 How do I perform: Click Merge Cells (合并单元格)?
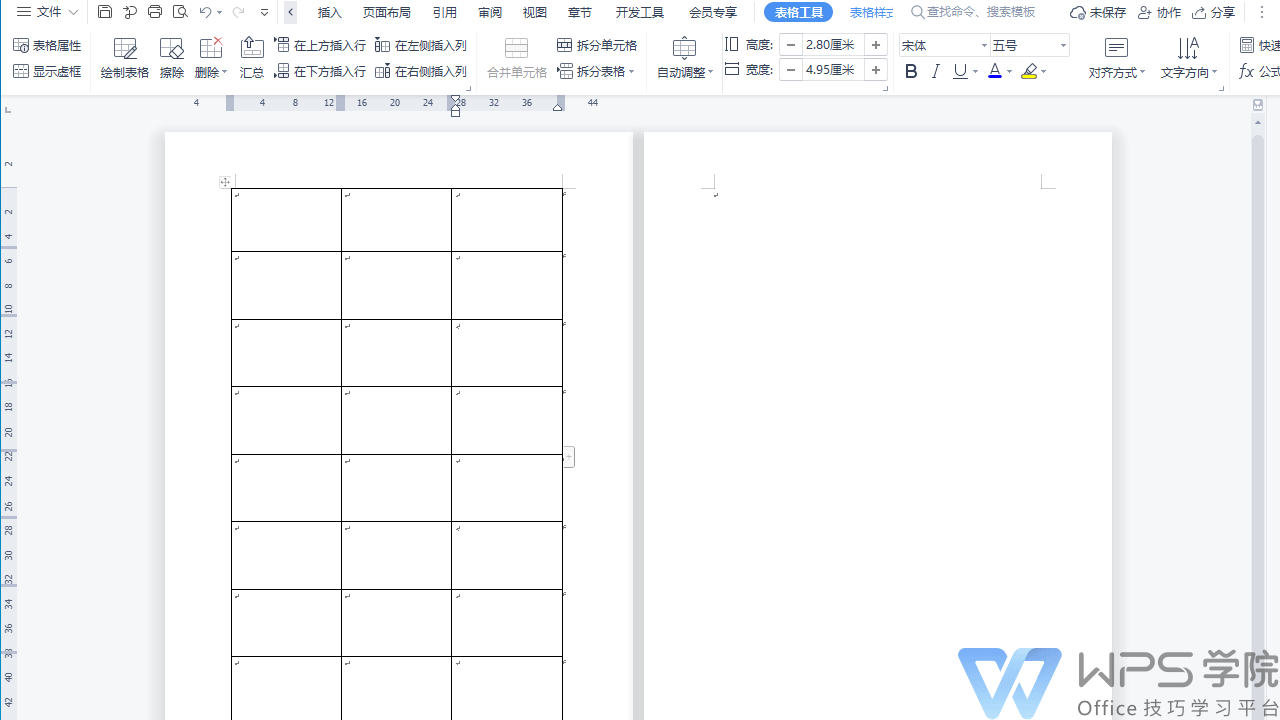coord(517,59)
